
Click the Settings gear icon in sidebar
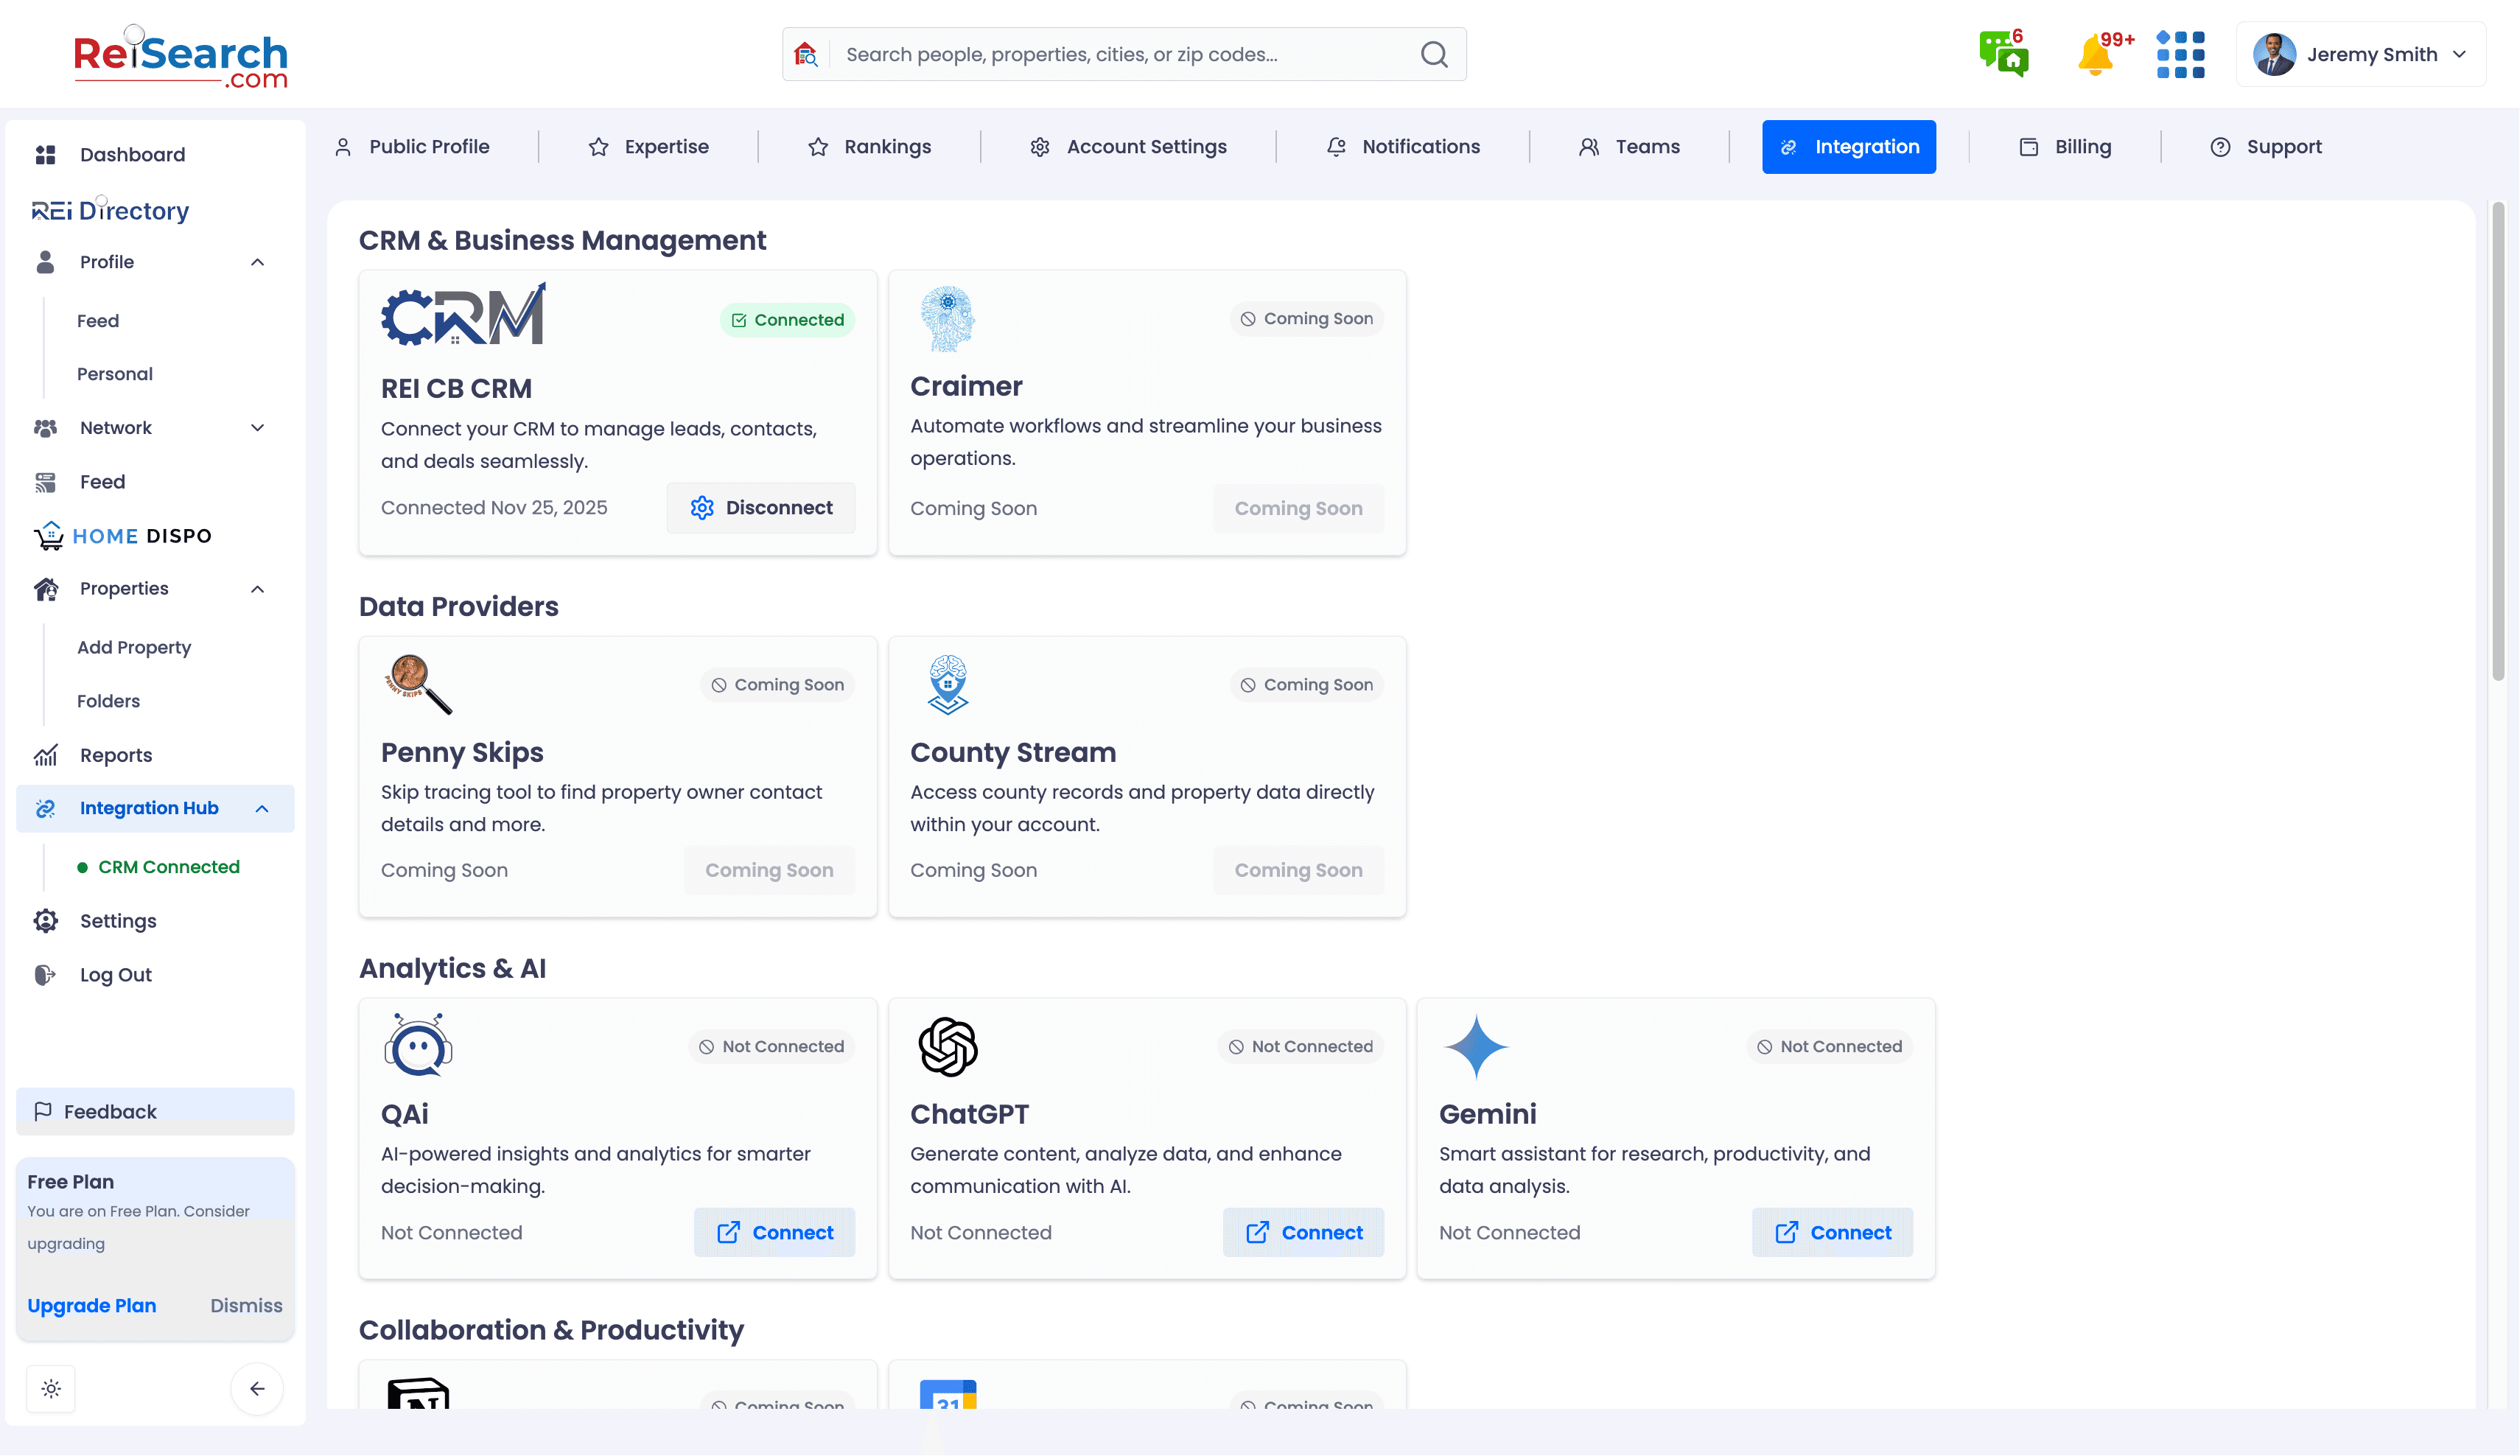45,921
